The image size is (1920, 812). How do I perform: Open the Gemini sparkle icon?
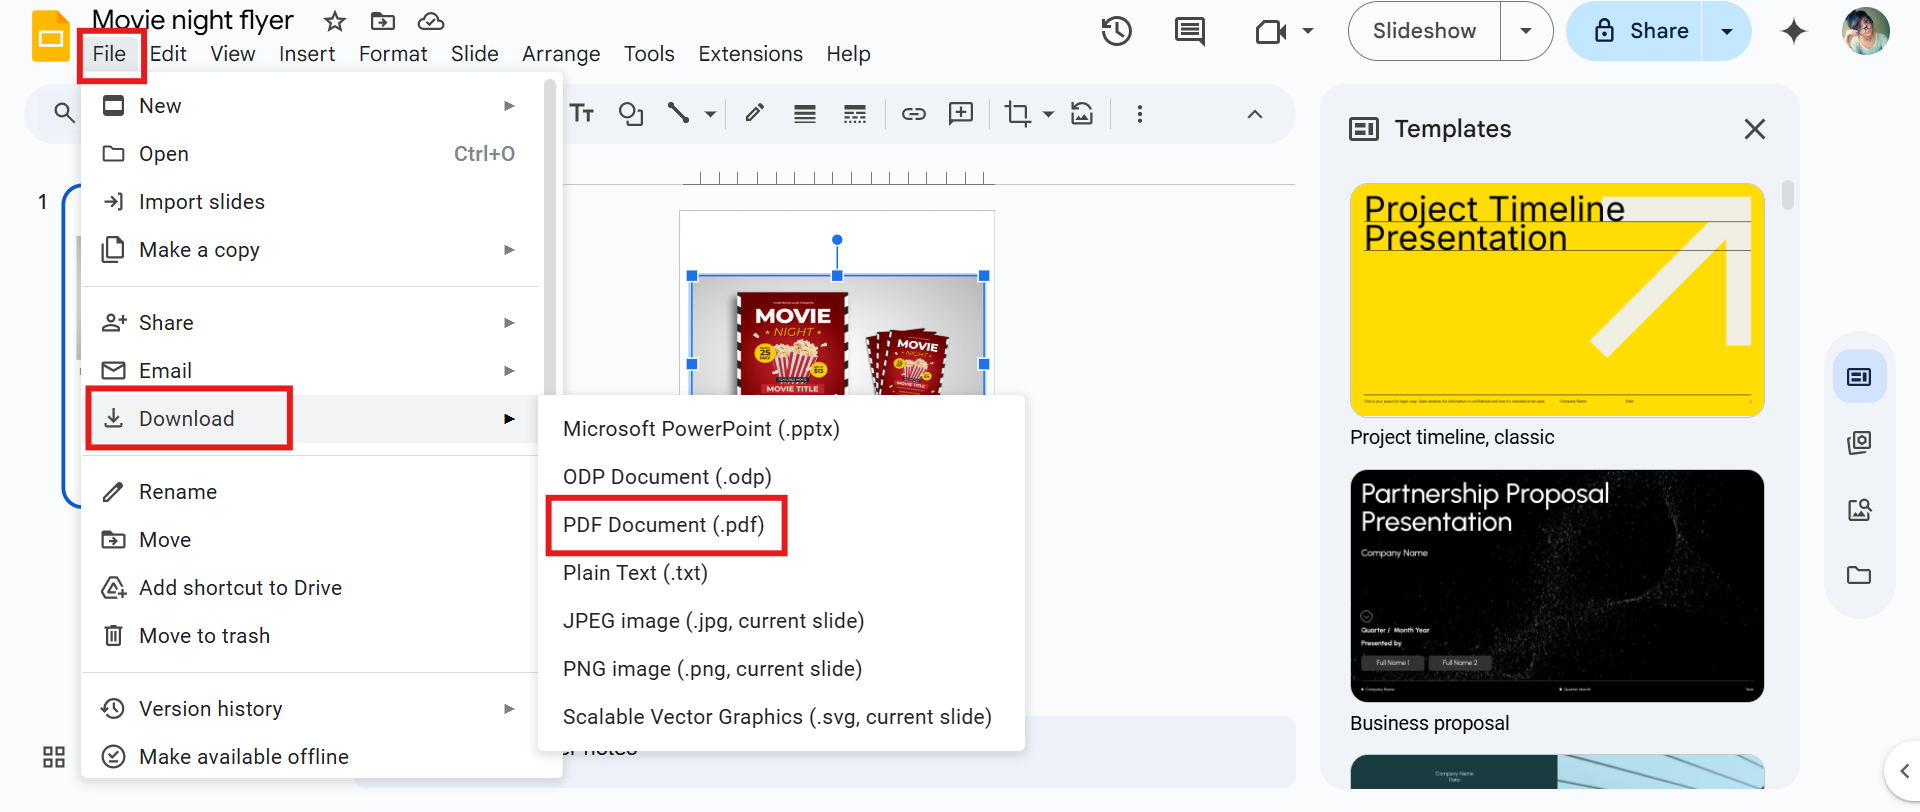[x=1794, y=31]
